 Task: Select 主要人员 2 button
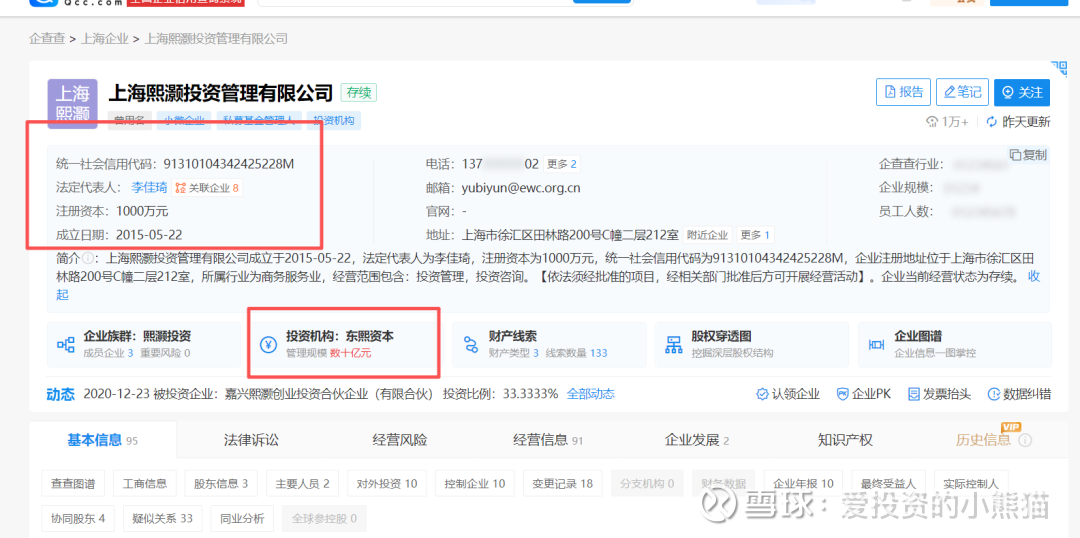tap(302, 484)
